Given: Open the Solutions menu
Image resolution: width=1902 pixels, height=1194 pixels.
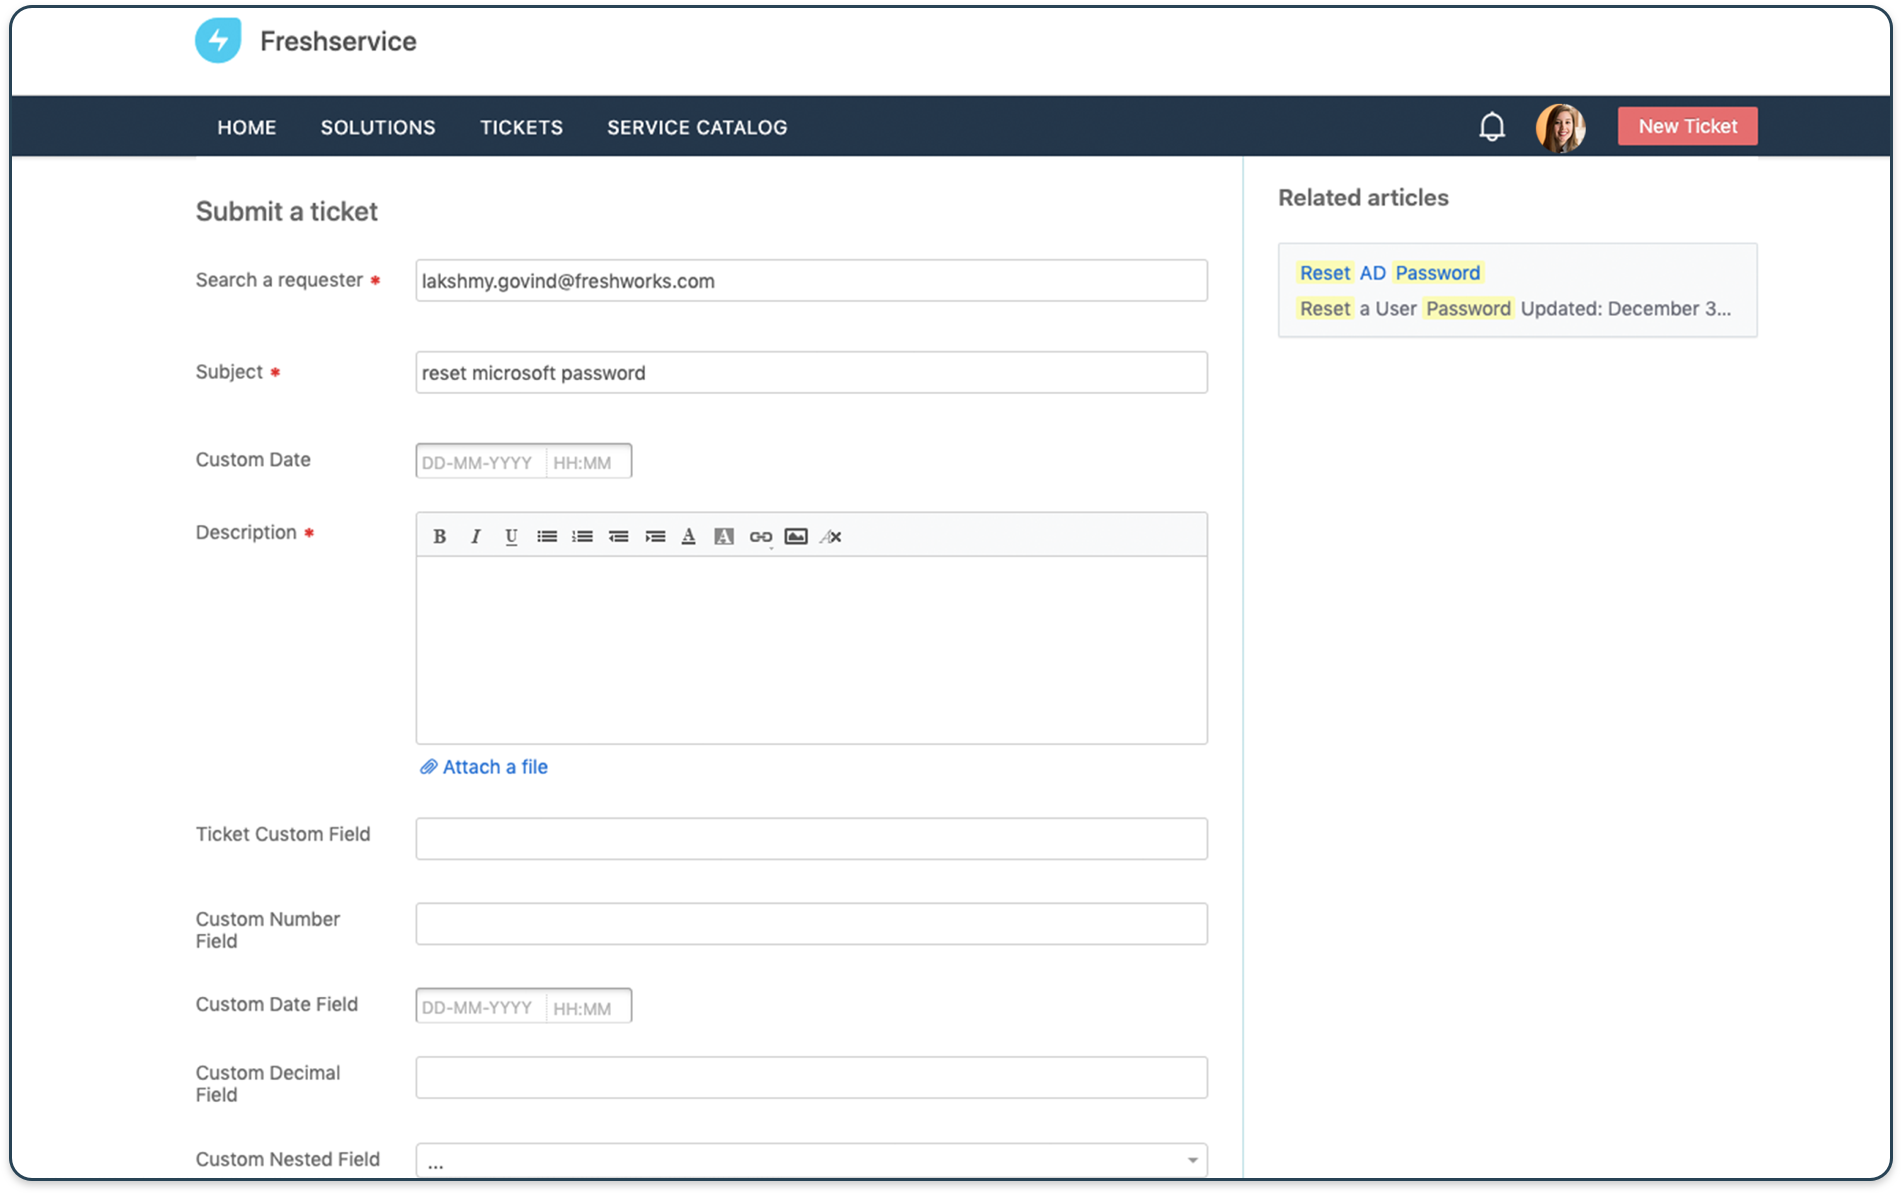Looking at the screenshot, I should coord(378,127).
